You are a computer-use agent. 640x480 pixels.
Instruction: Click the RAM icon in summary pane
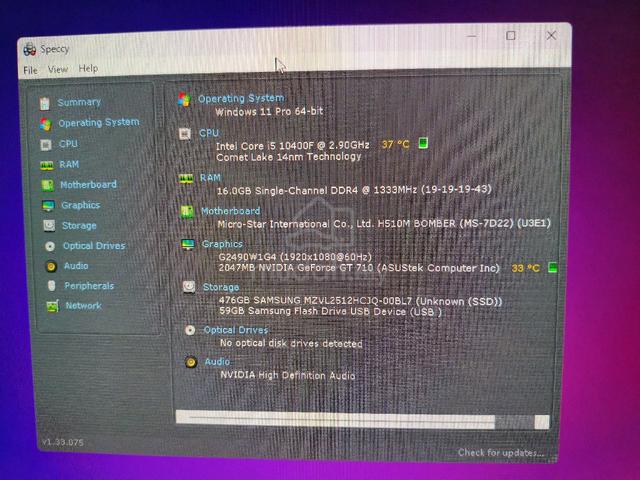(x=186, y=179)
